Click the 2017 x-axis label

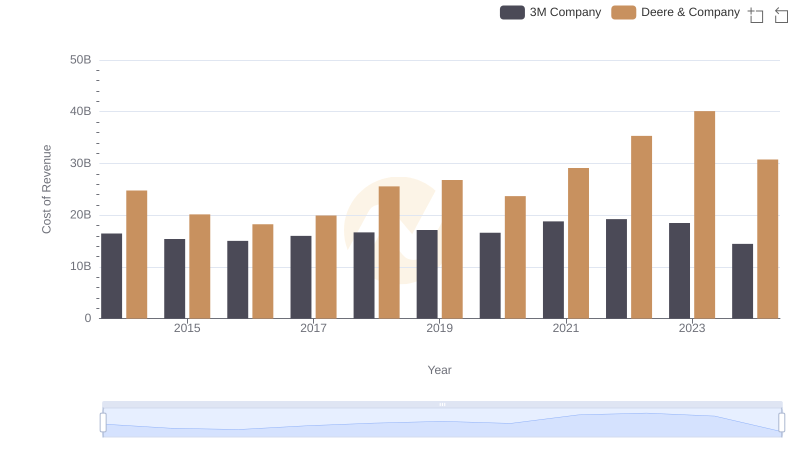[x=313, y=328]
